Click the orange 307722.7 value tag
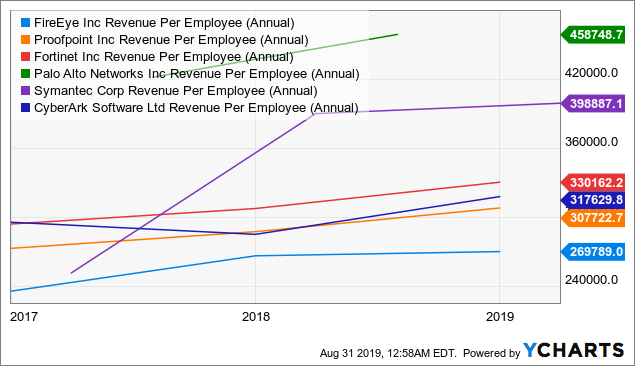The height and width of the screenshot is (366, 635). click(593, 218)
